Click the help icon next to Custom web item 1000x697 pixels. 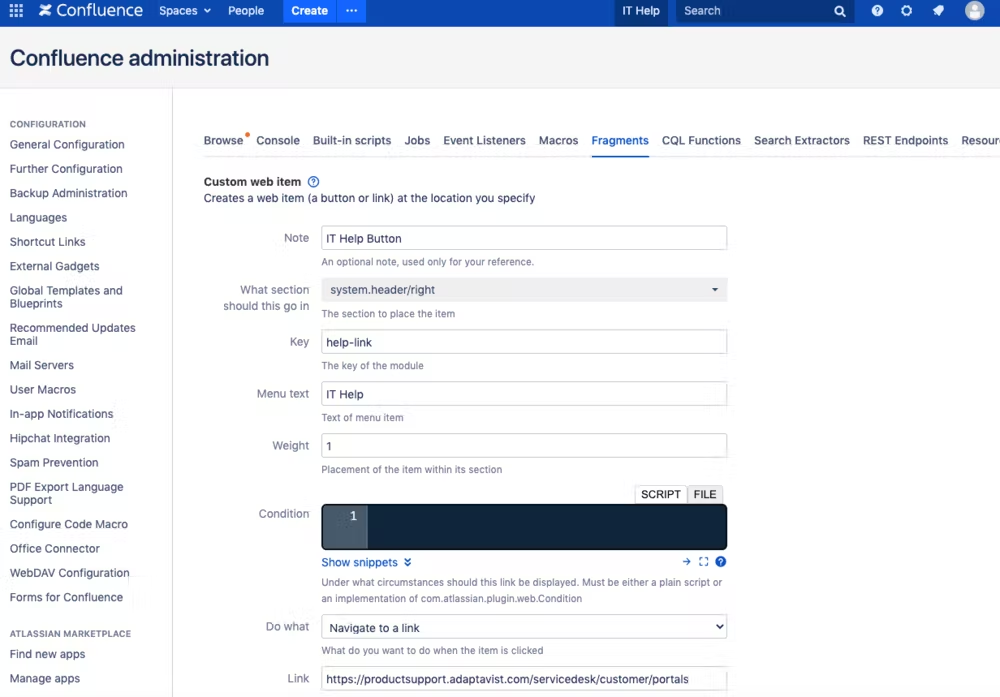pos(313,182)
